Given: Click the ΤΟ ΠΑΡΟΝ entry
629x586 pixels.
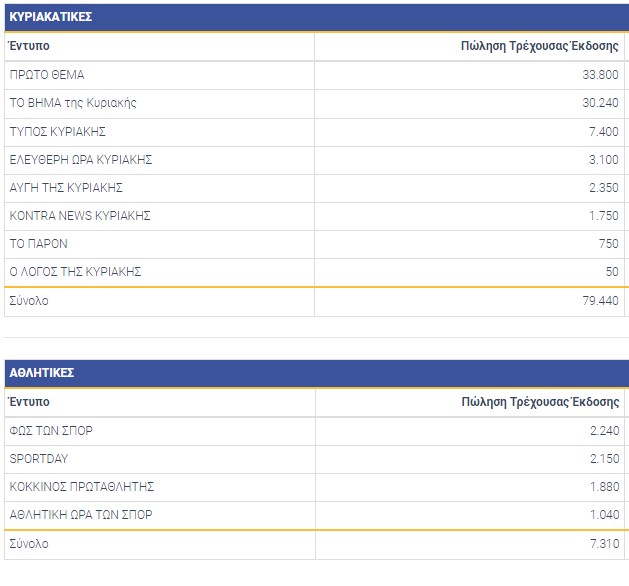Looking at the screenshot, I should tap(38, 243).
